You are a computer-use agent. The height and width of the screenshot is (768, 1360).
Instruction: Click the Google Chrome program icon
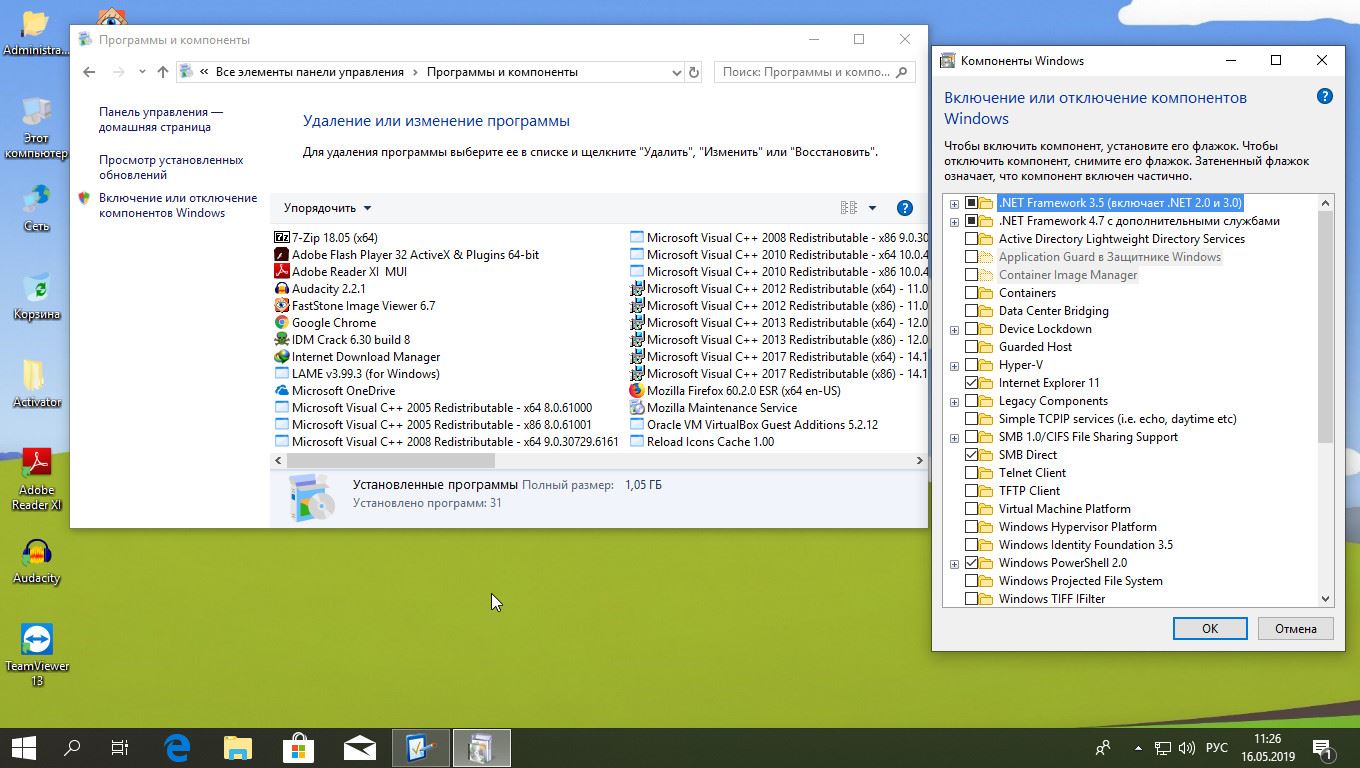click(282, 323)
